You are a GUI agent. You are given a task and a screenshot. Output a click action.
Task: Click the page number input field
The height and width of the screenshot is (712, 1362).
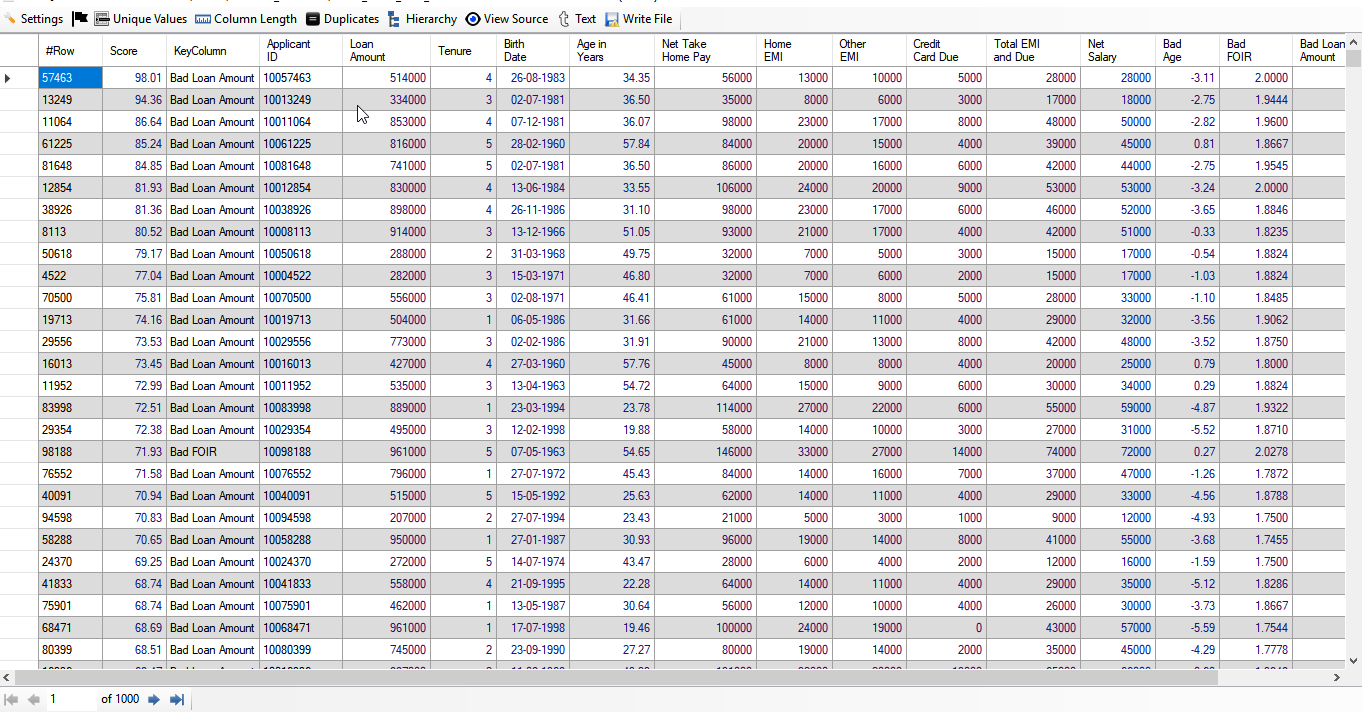tap(70, 699)
